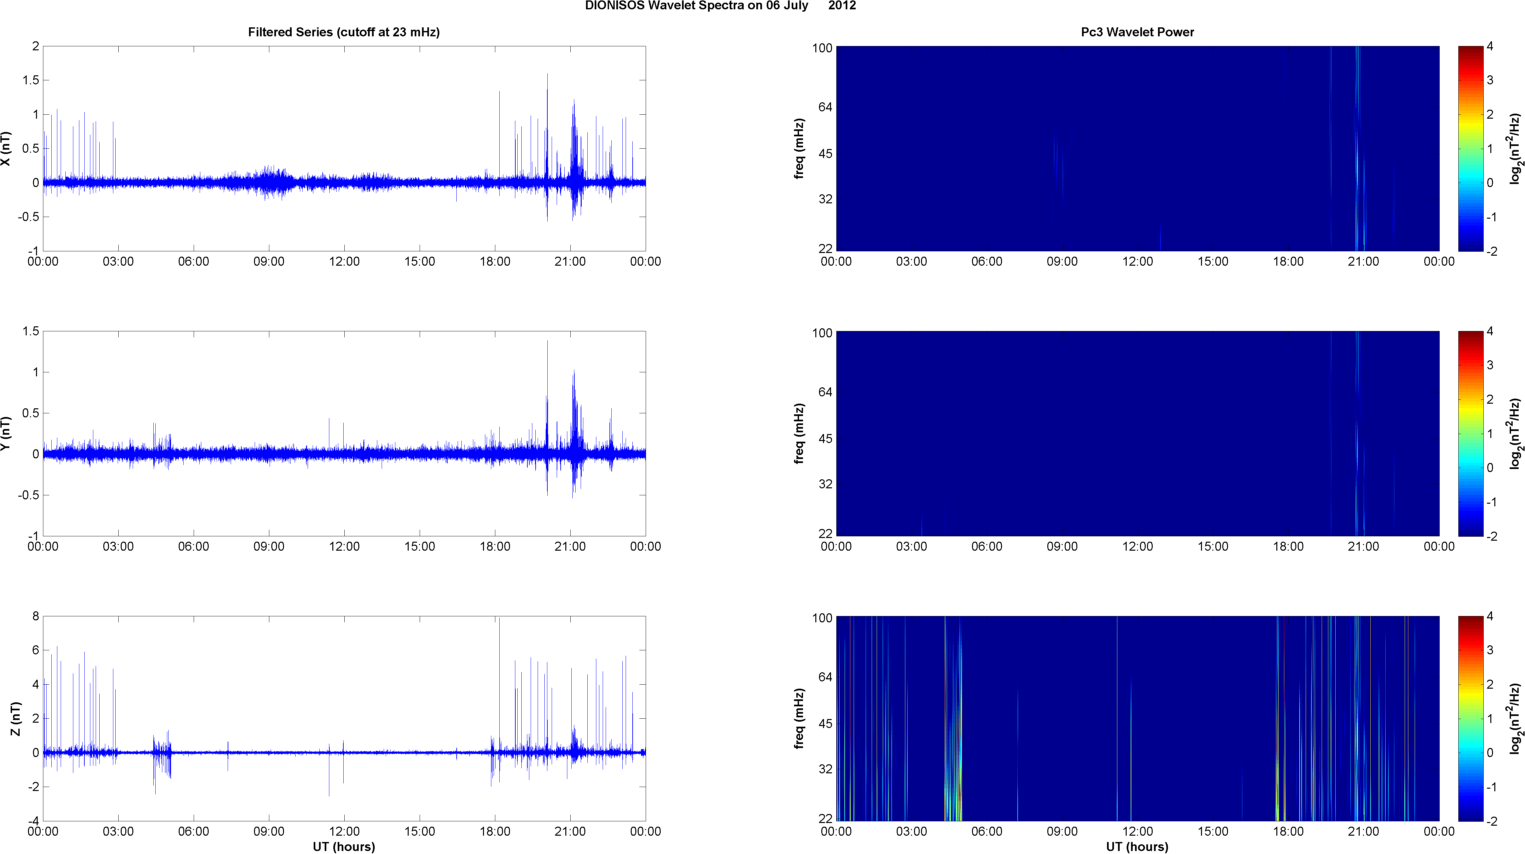The height and width of the screenshot is (854, 1525).
Task: Click the '18:00' tick under the bottom spectrogram
Action: pos(1288,832)
